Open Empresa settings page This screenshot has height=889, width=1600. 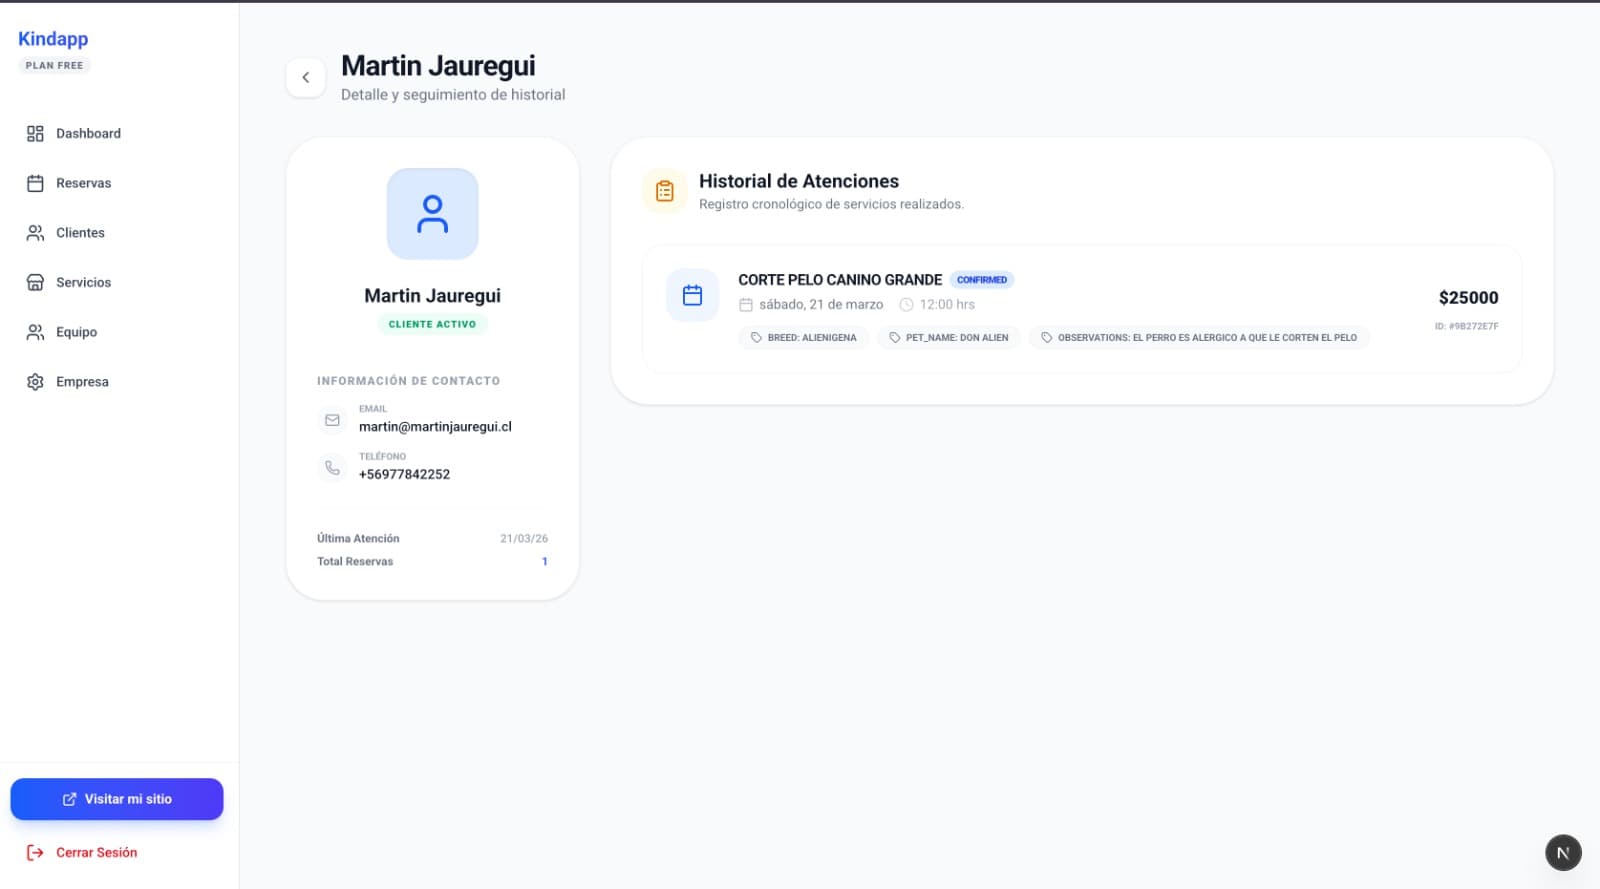point(82,382)
